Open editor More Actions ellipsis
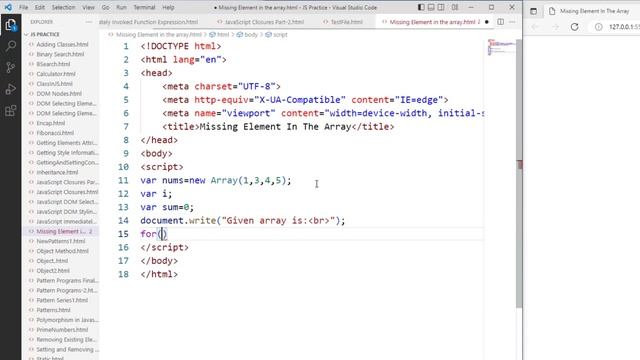This screenshot has width=640, height=360. coord(513,22)
